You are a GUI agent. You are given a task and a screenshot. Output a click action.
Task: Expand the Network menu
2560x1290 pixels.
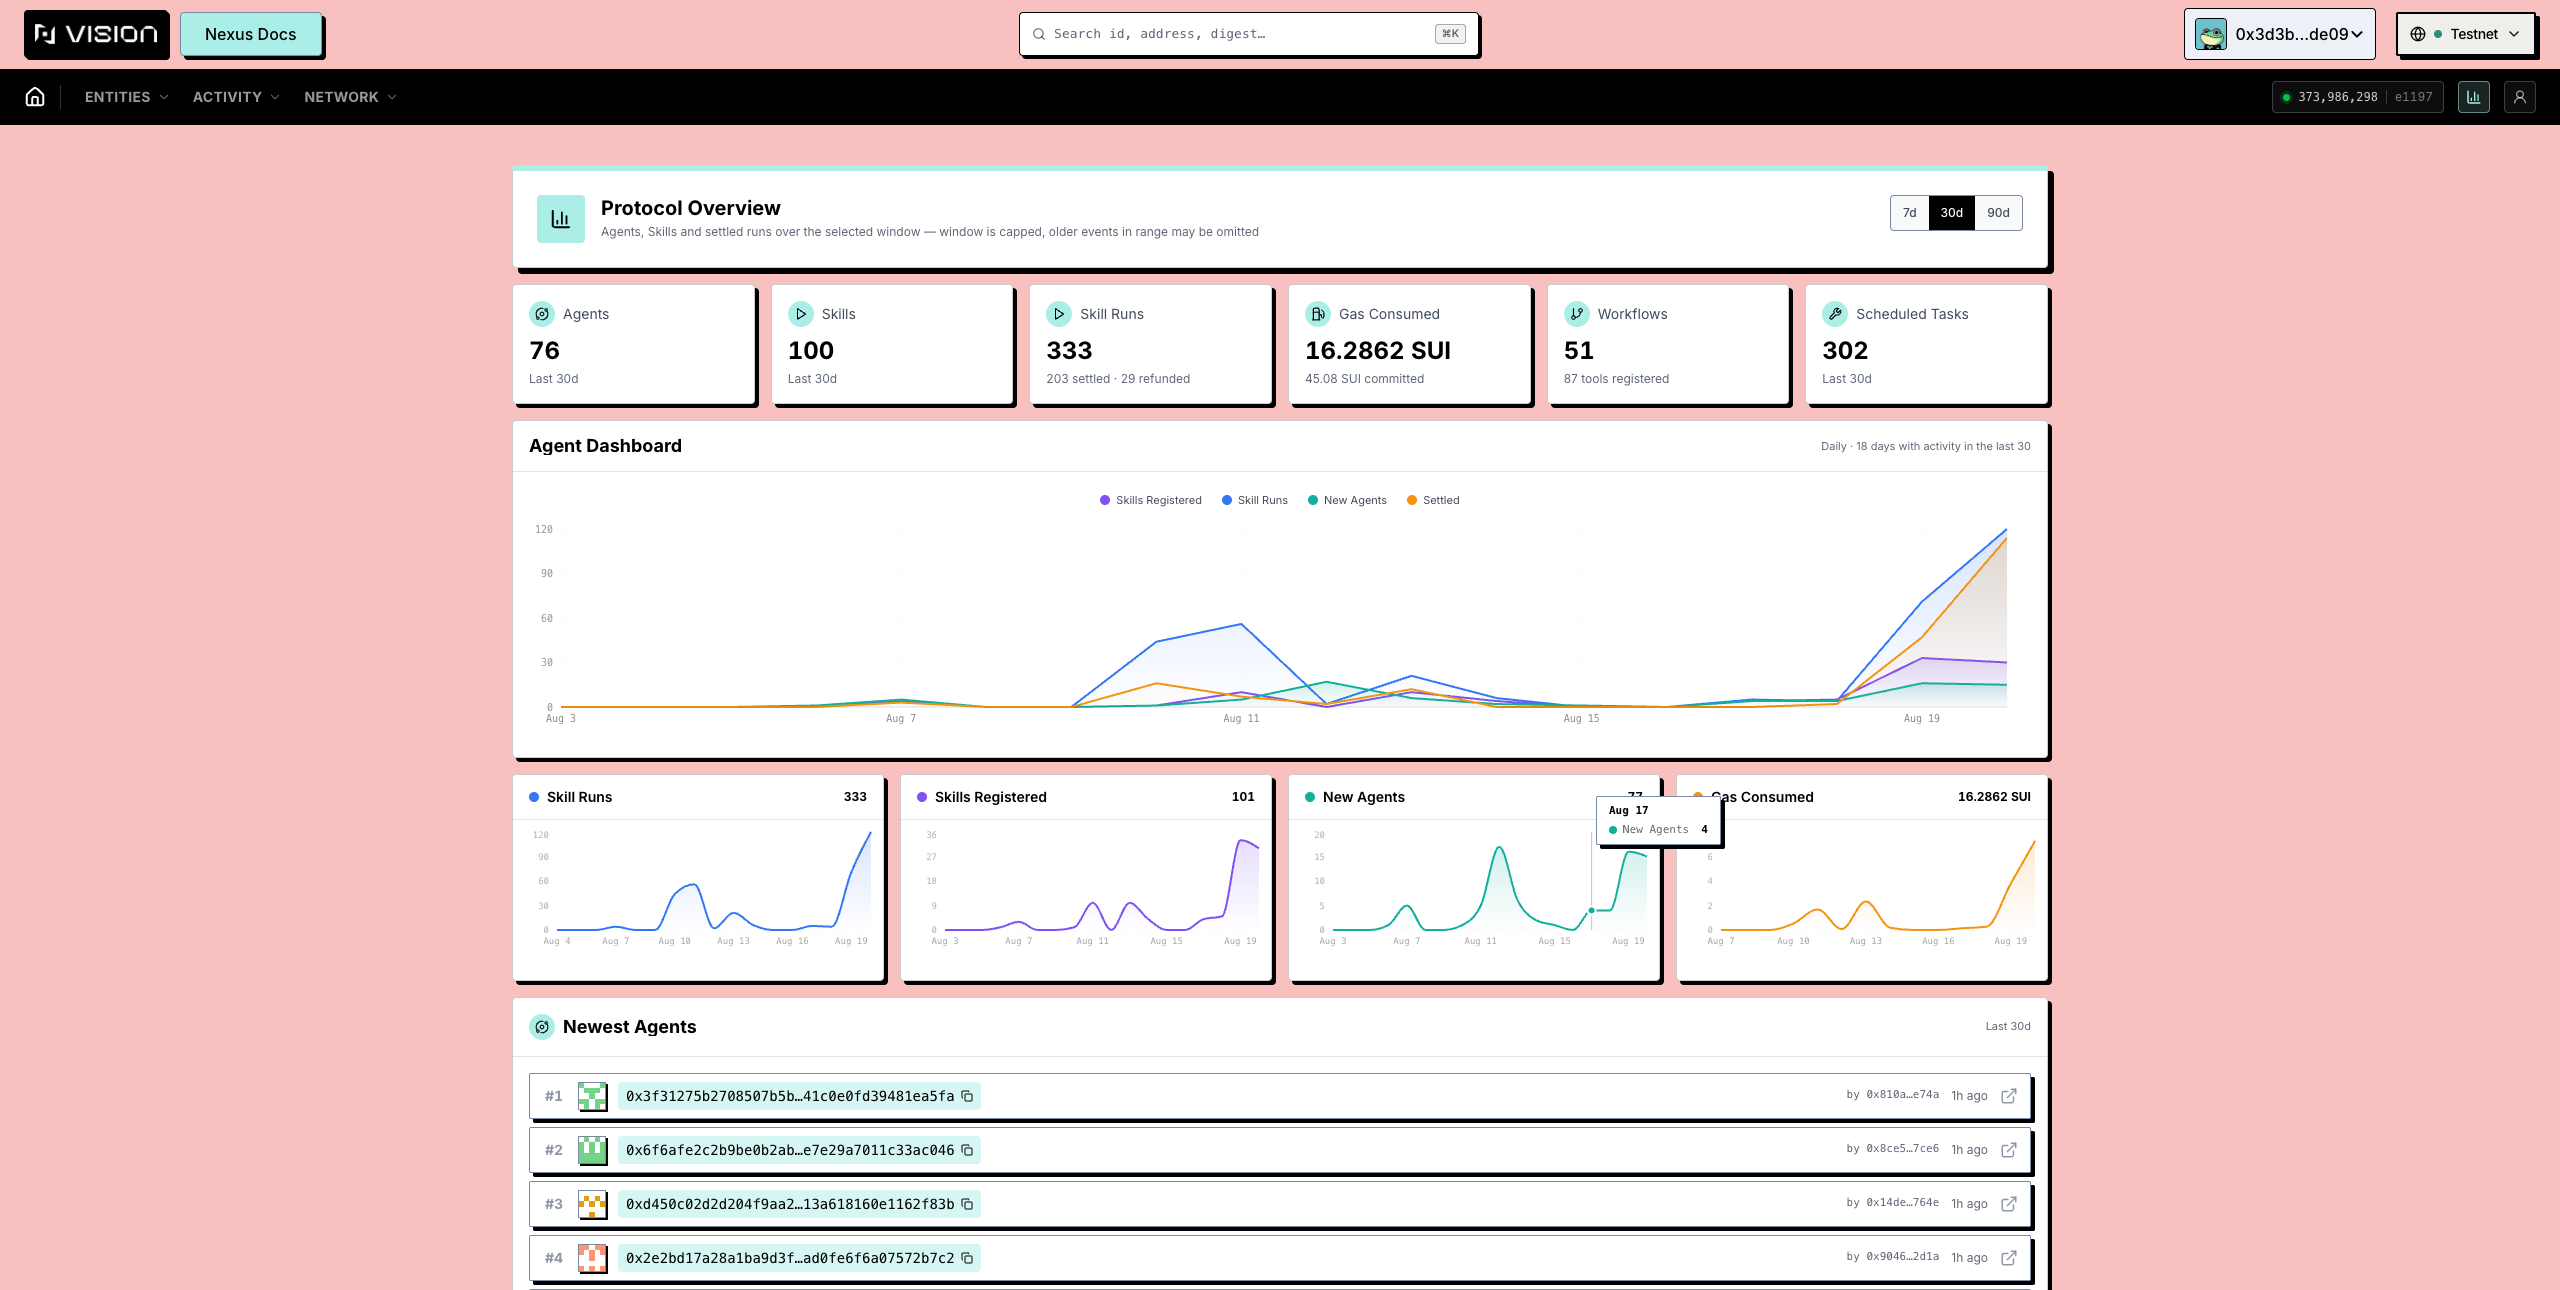[x=350, y=97]
